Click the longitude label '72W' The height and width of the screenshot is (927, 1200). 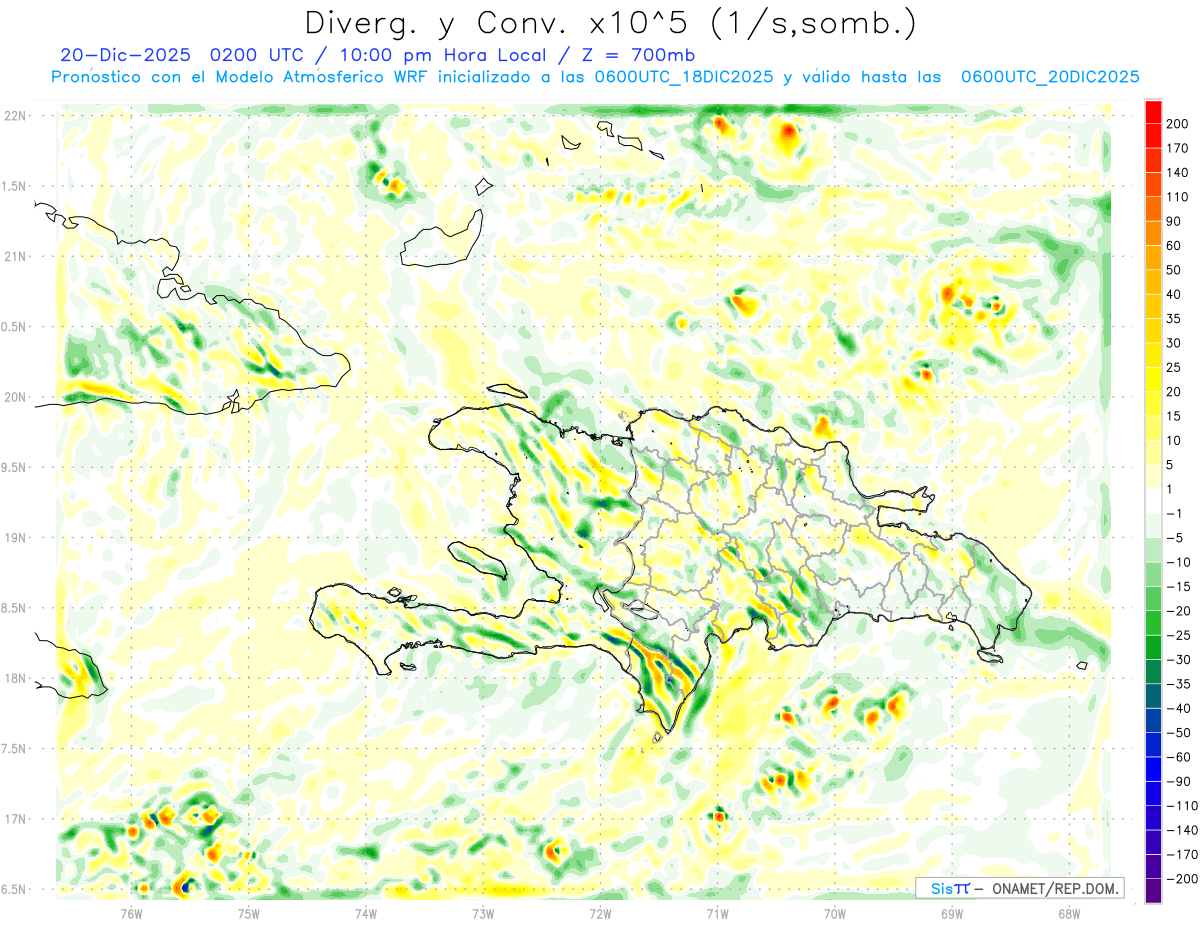coord(600,913)
